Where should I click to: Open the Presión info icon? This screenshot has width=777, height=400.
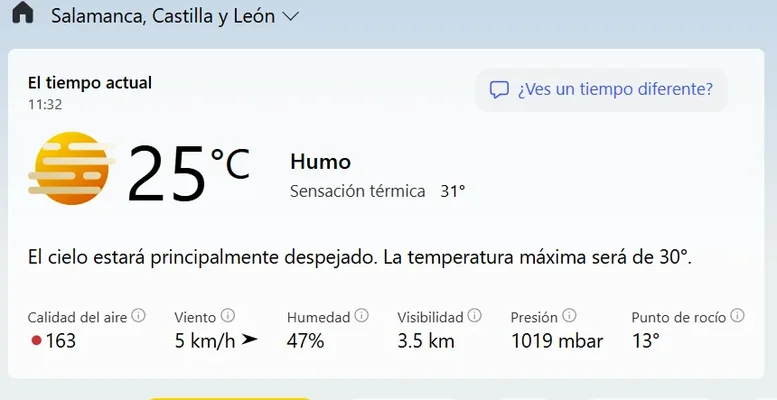[569, 316]
